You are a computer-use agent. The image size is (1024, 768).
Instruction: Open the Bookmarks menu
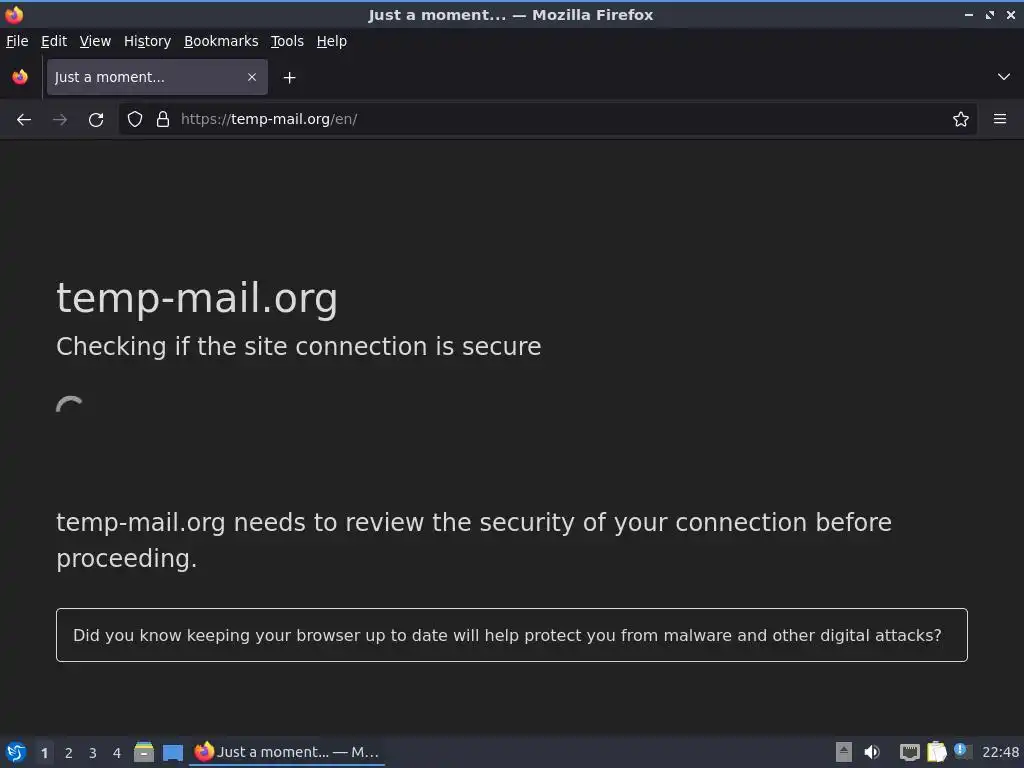click(x=221, y=41)
